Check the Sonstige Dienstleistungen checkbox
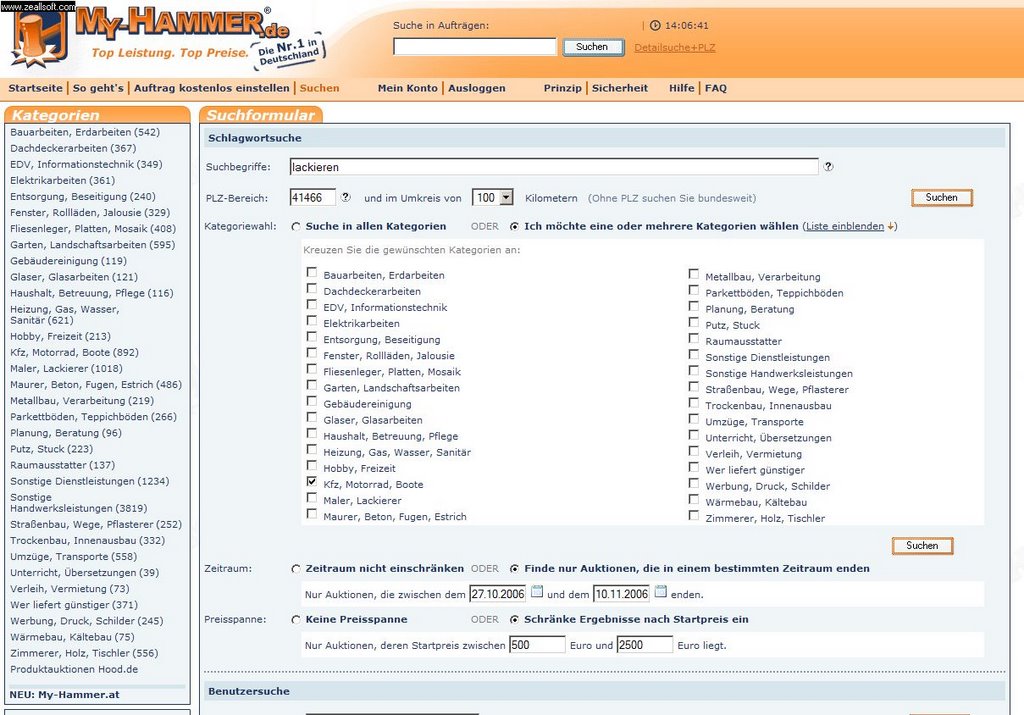This screenshot has height=715, width=1024. (694, 355)
